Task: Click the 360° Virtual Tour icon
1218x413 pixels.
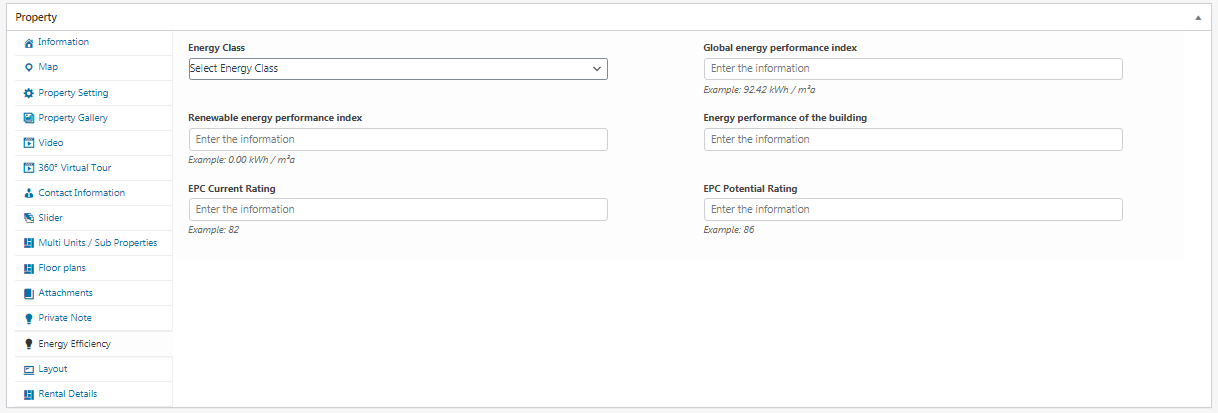Action: pyautogui.click(x=29, y=168)
